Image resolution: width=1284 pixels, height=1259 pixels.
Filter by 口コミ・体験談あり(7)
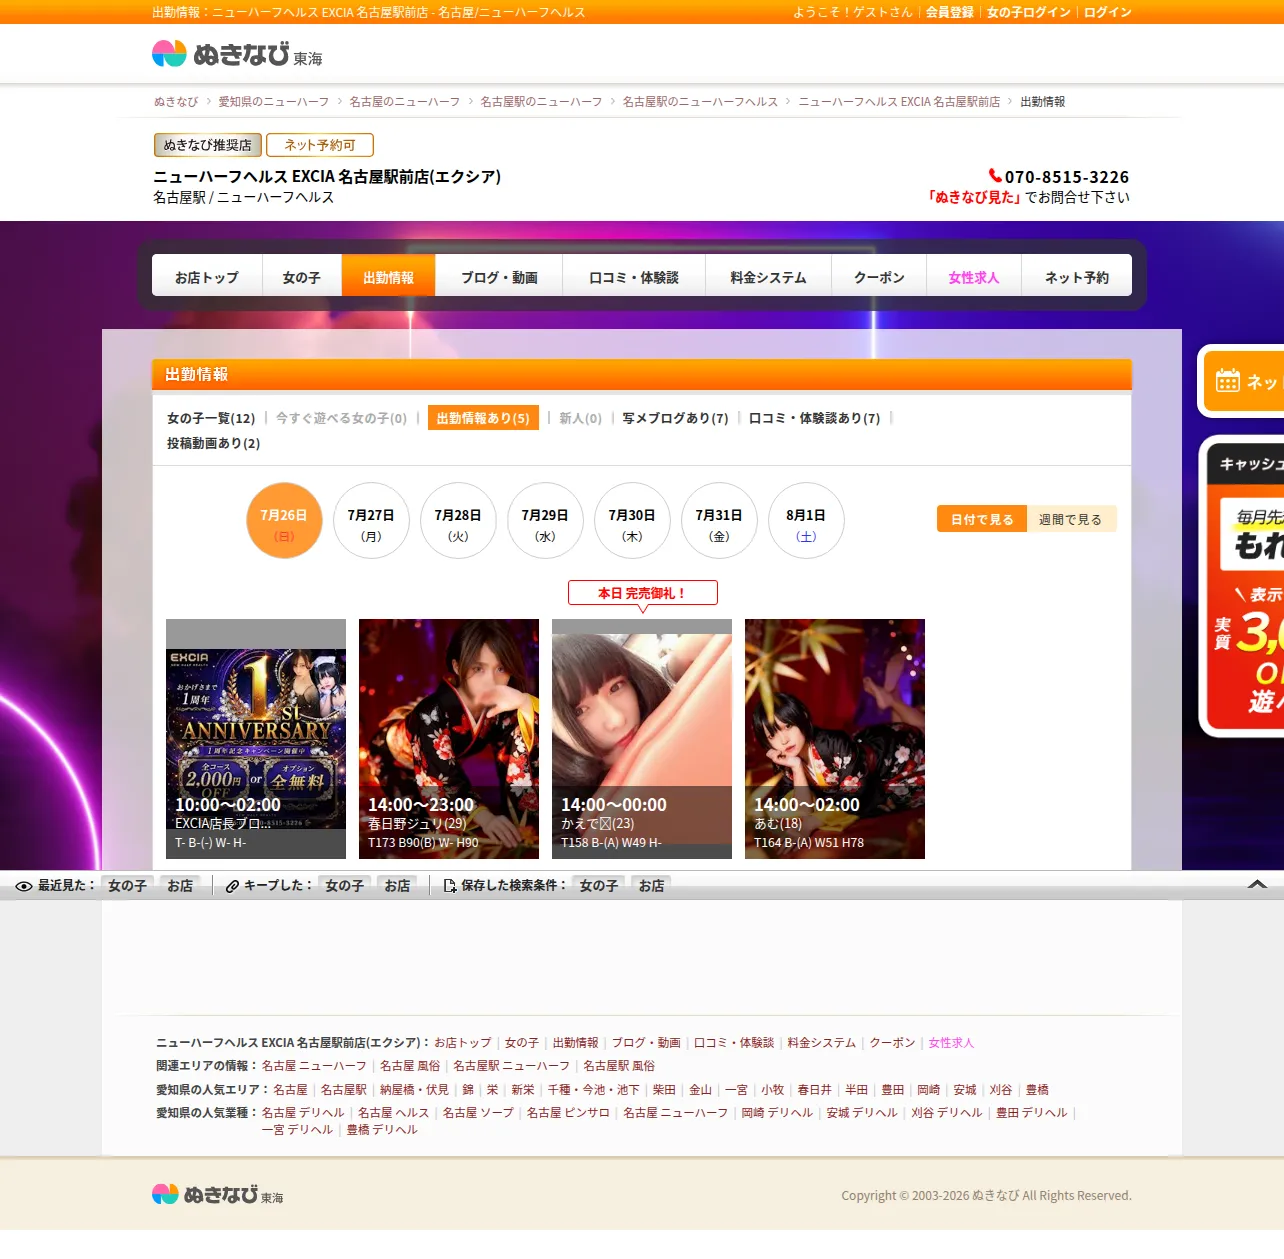(x=814, y=418)
